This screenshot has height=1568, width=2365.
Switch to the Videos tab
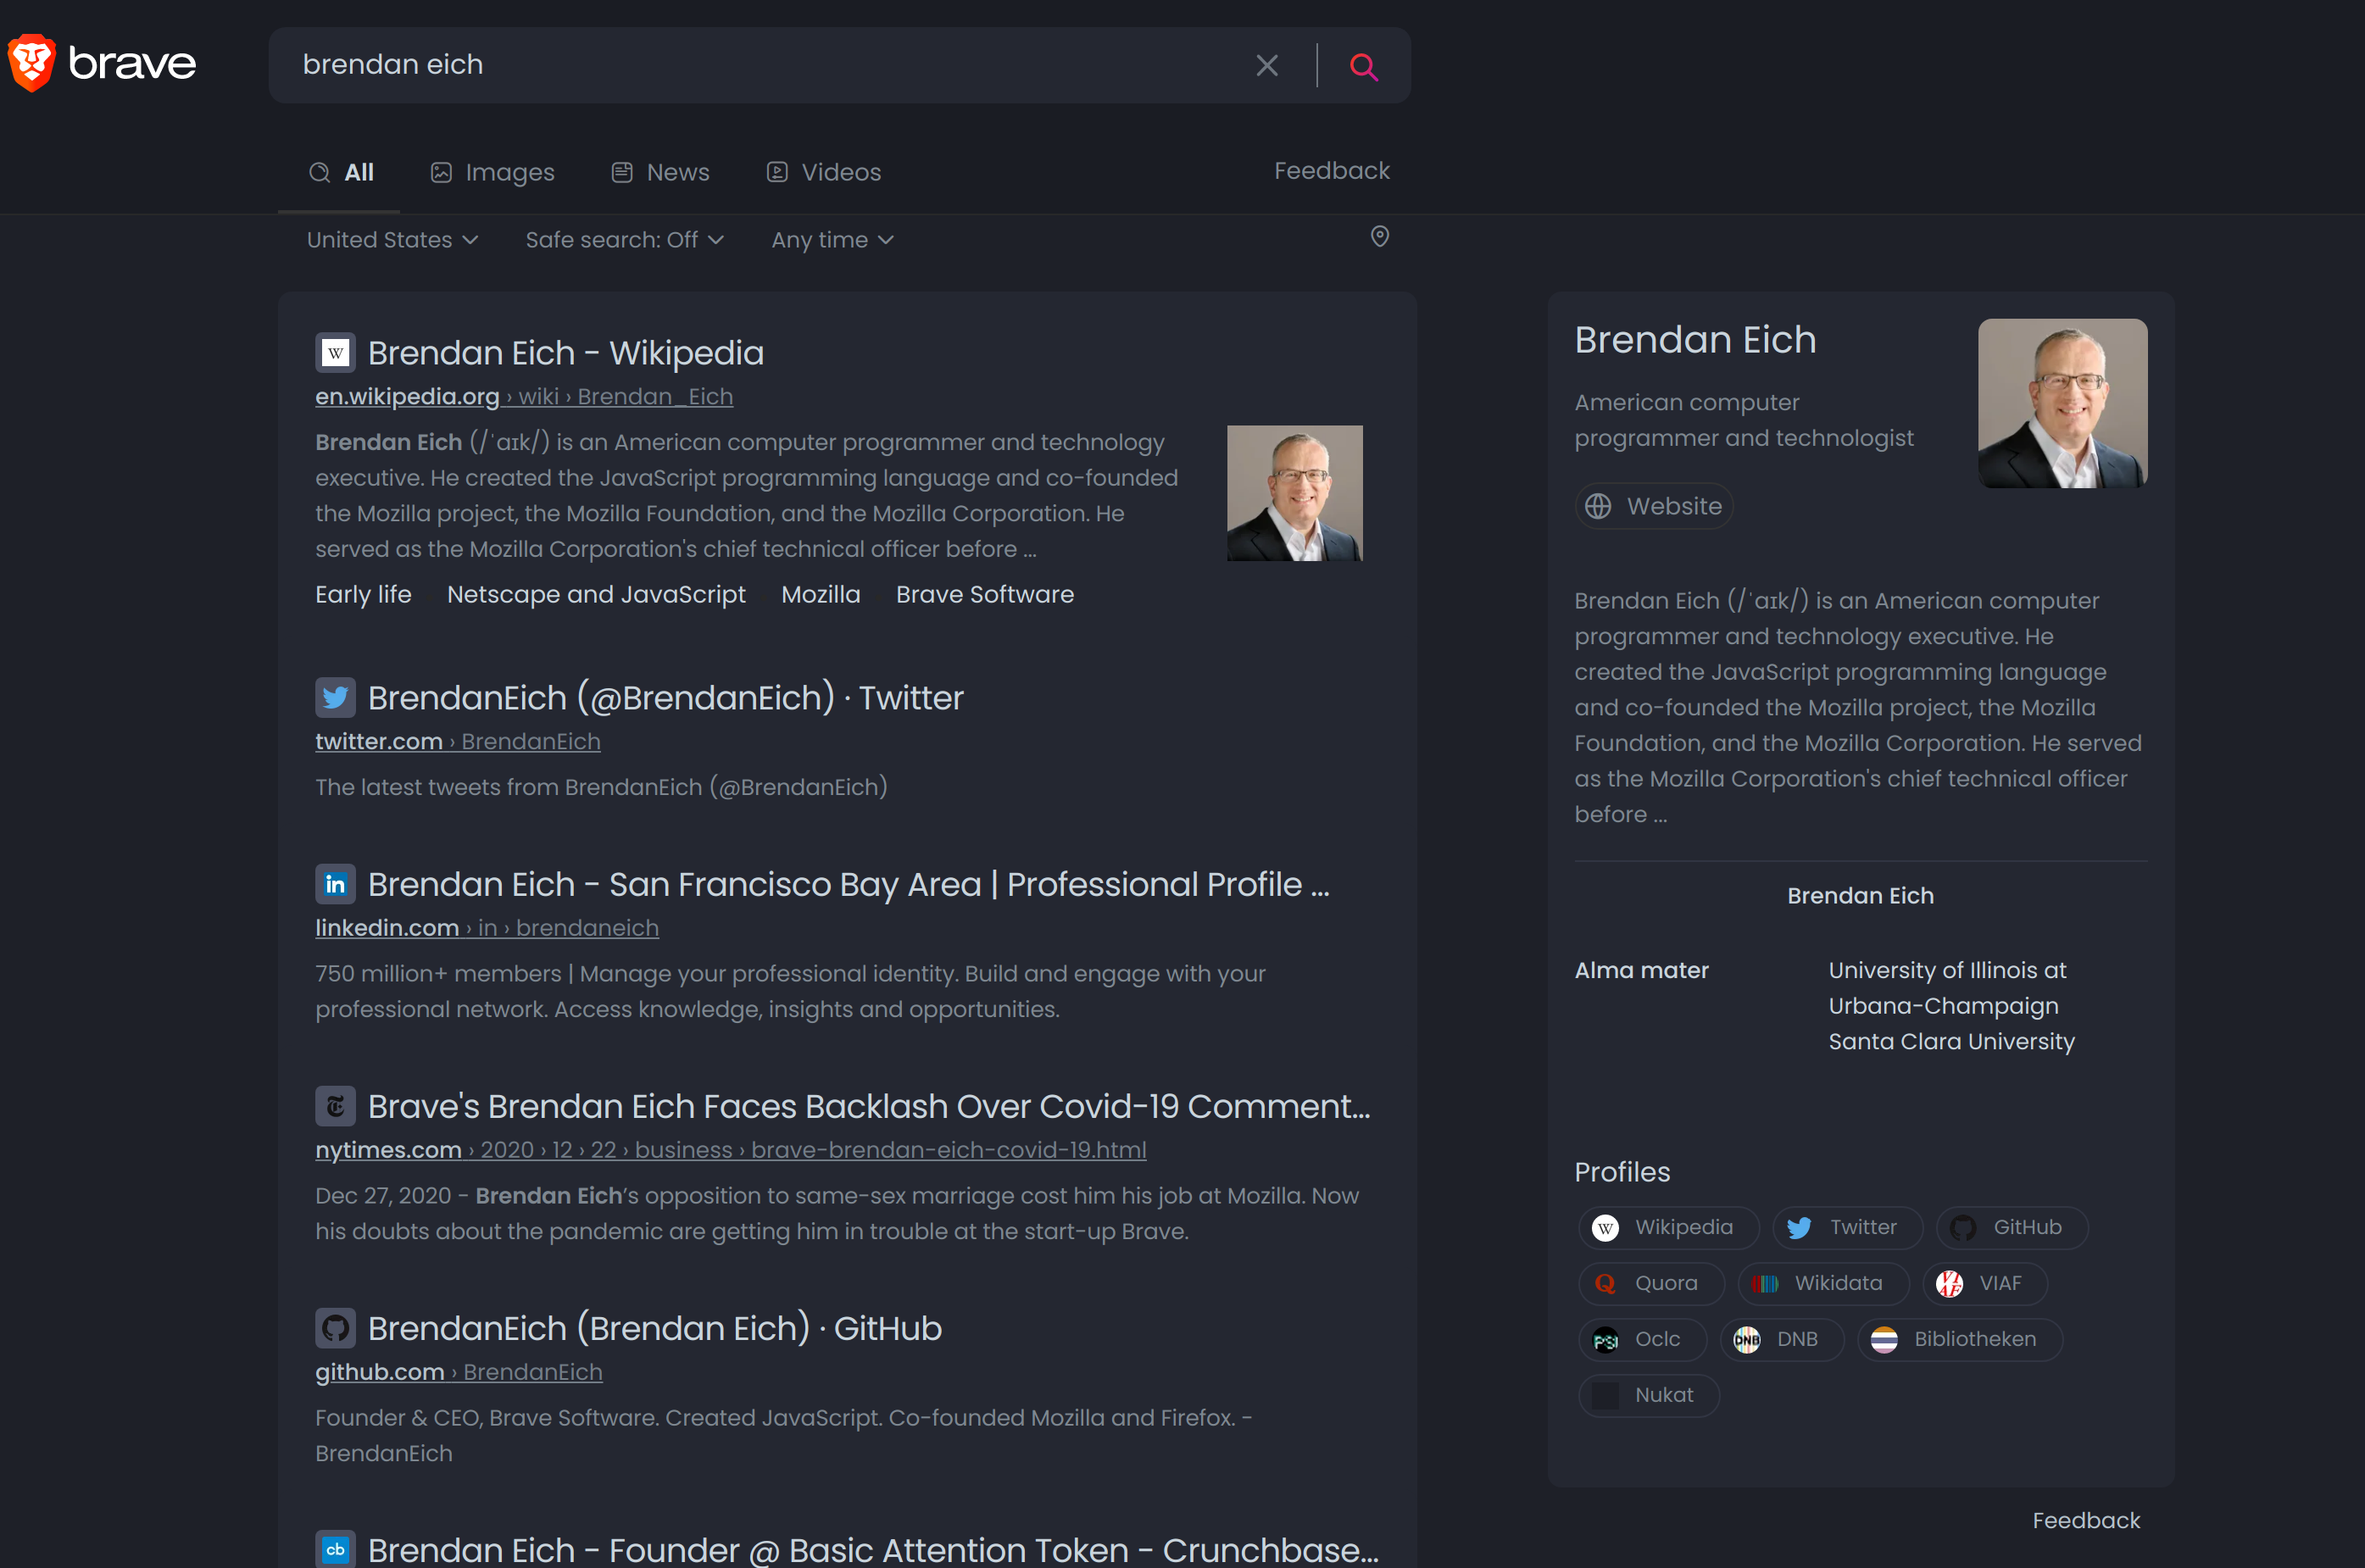(824, 172)
